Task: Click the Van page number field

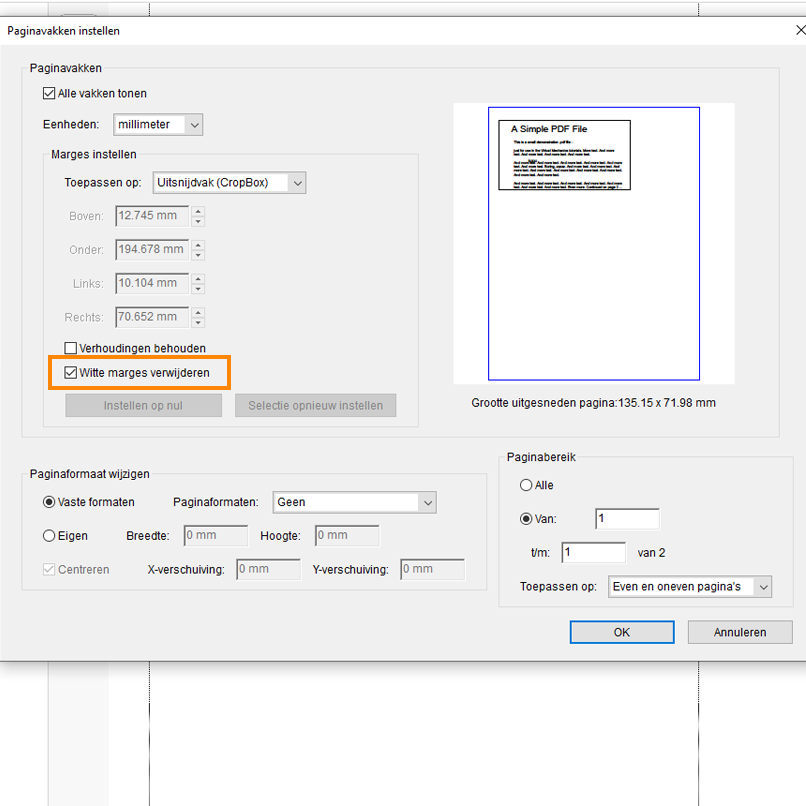Action: click(x=627, y=519)
